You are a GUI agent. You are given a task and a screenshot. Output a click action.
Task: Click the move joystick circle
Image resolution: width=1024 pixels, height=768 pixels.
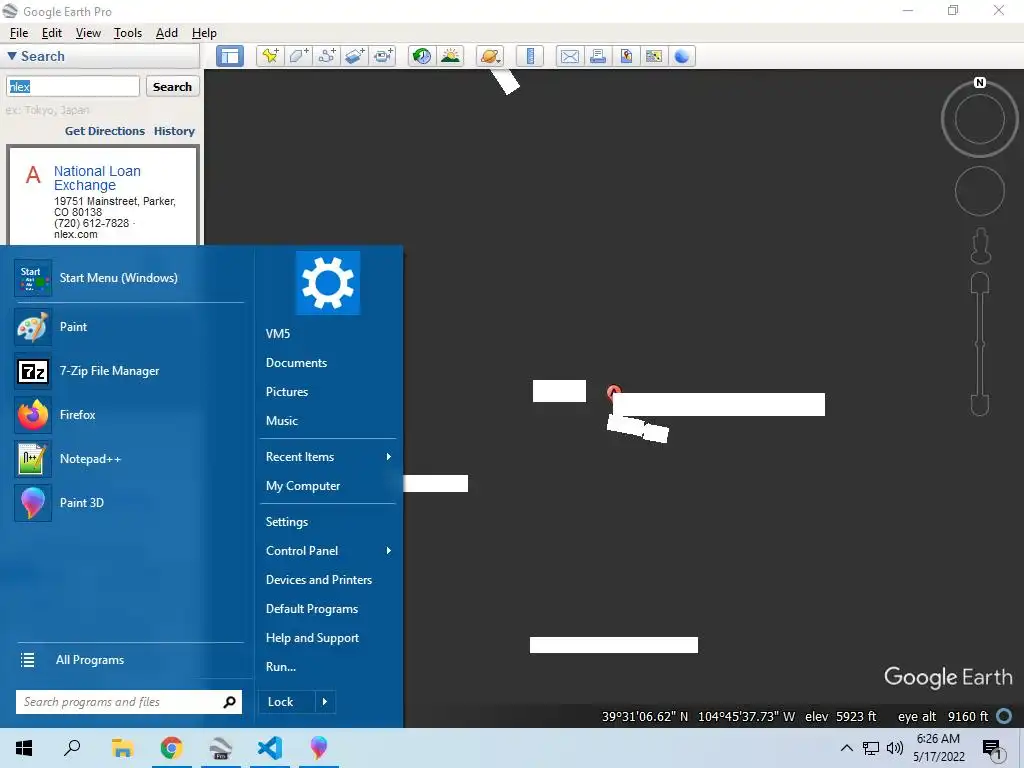pos(980,191)
